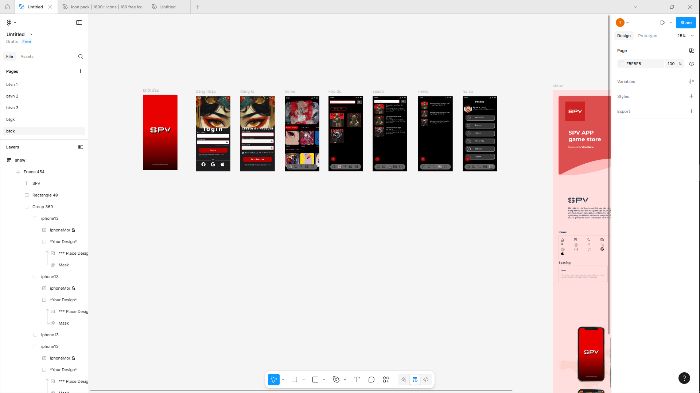The image size is (700, 393).
Task: Select the Frame tool in bottom toolbar
Action: (295, 380)
